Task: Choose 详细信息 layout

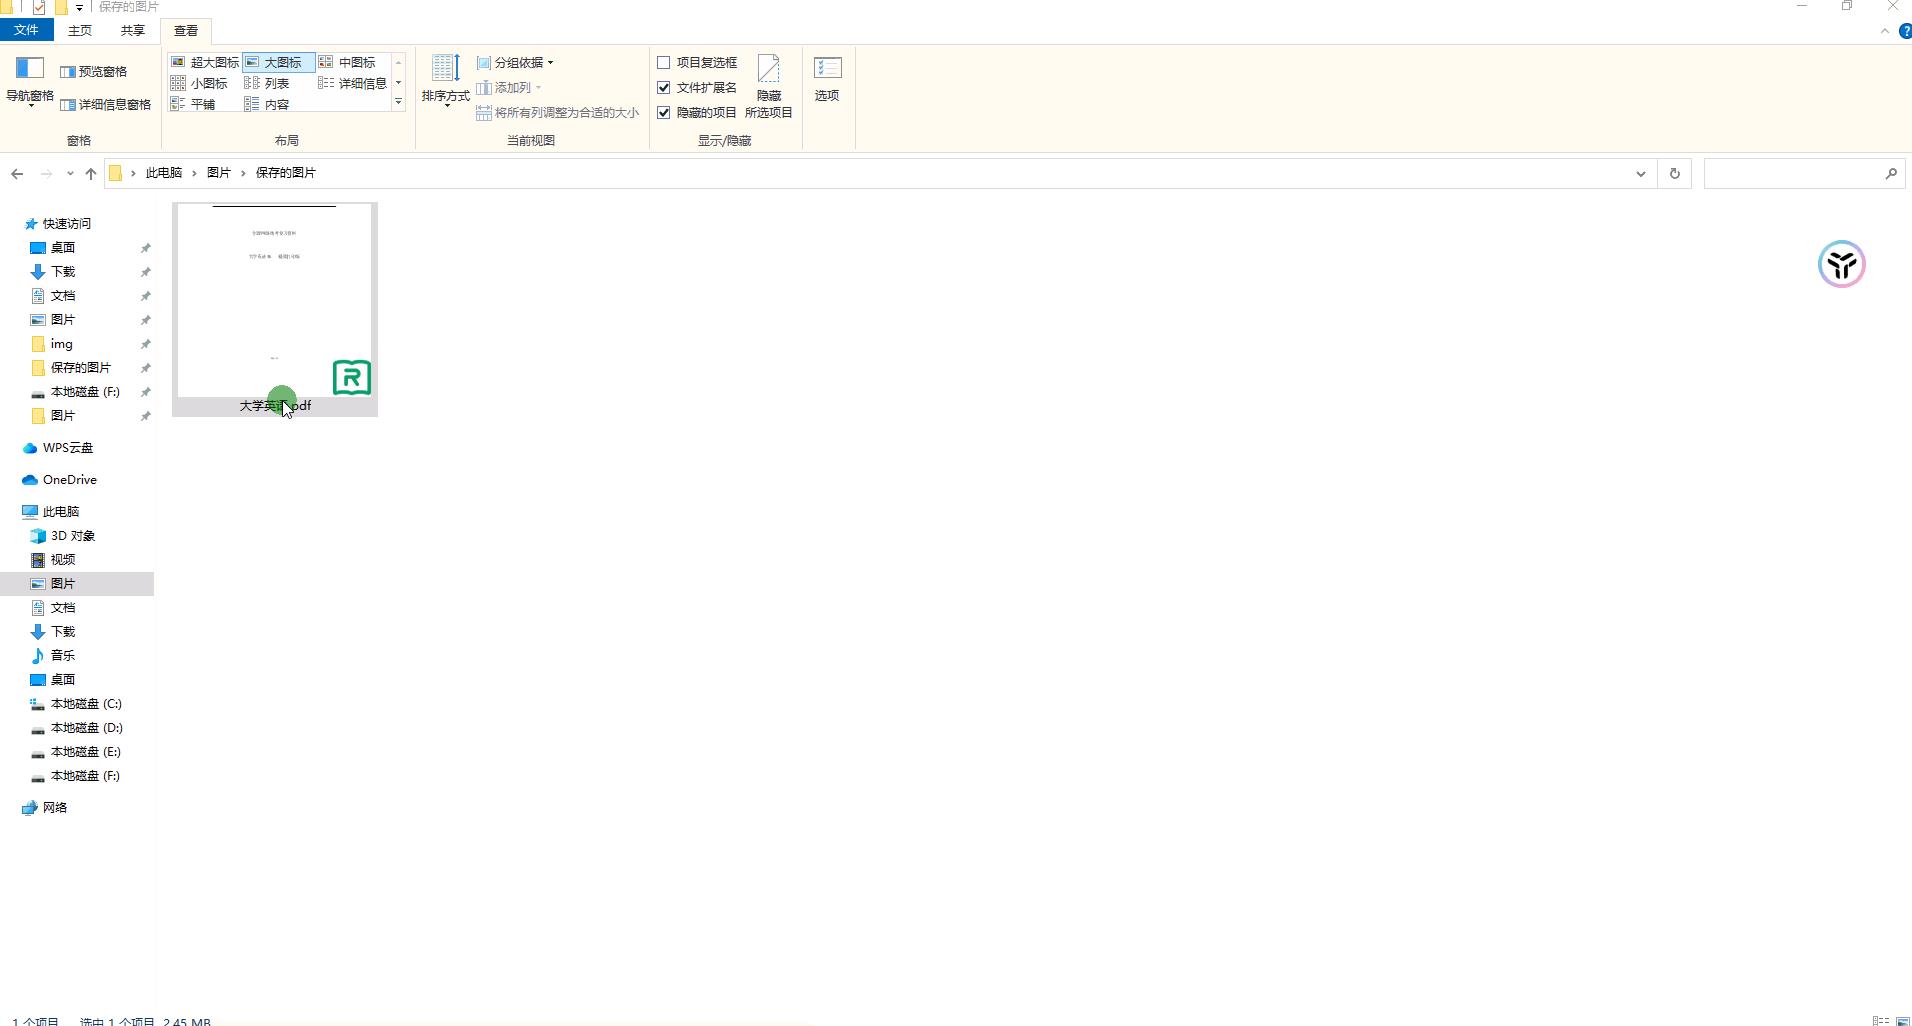Action: click(x=352, y=83)
